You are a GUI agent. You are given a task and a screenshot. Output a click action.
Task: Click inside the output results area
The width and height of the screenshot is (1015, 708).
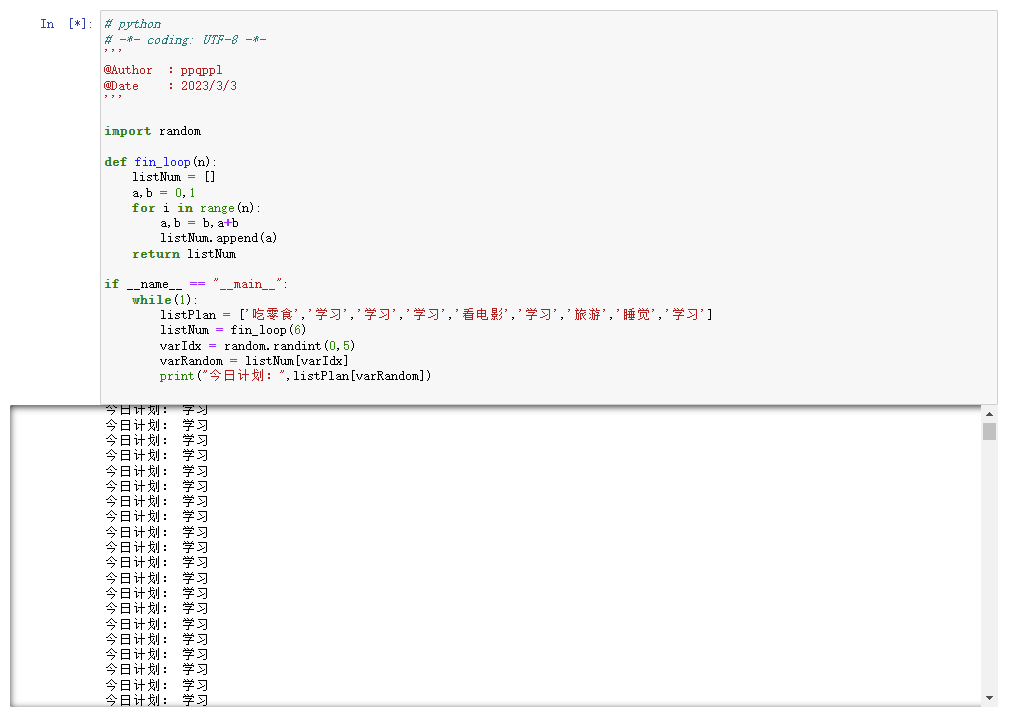tap(500, 550)
